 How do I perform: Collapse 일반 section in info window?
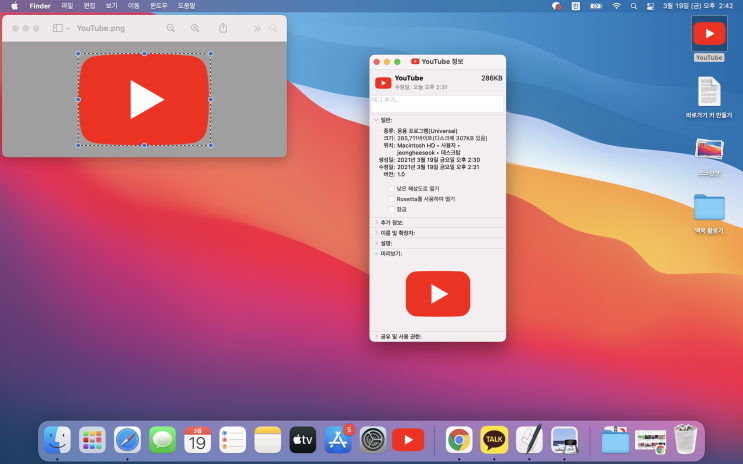(x=376, y=120)
